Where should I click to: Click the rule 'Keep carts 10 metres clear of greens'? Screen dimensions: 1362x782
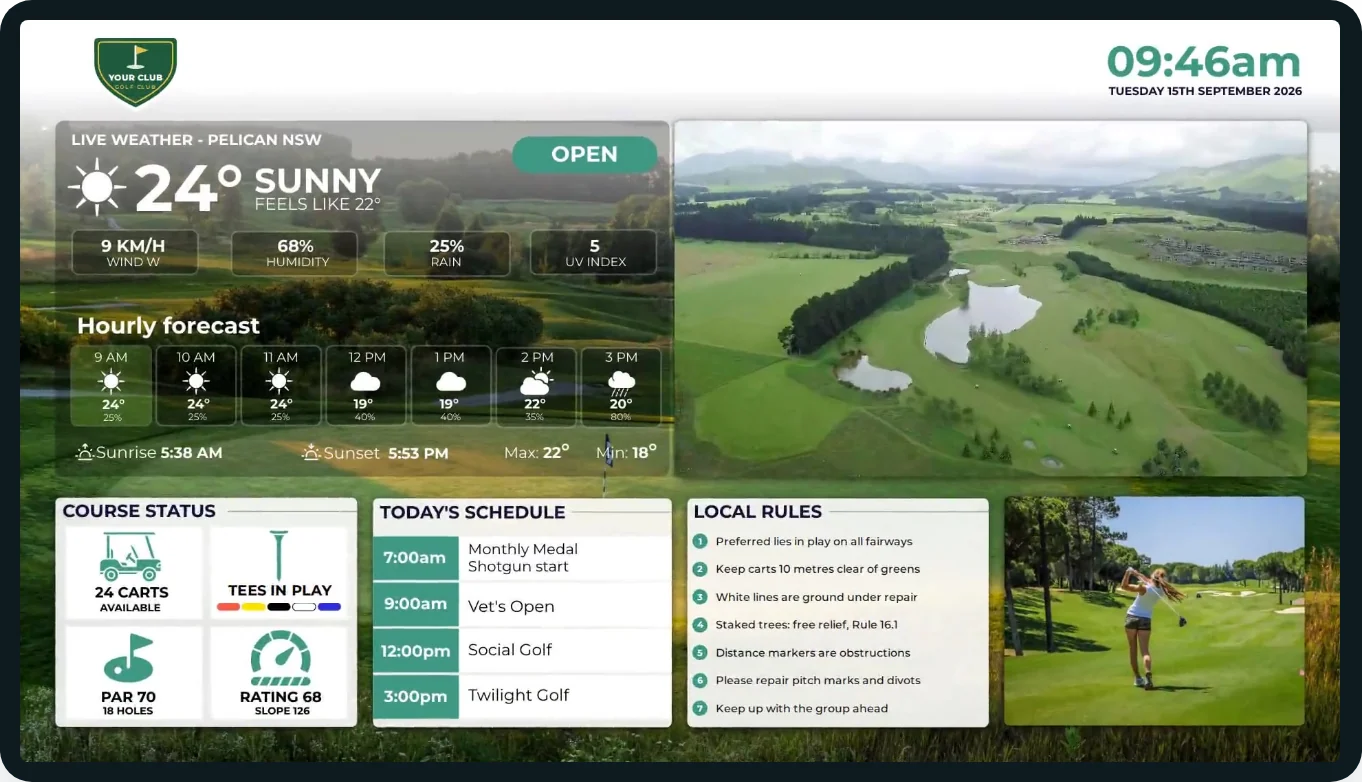click(x=817, y=570)
